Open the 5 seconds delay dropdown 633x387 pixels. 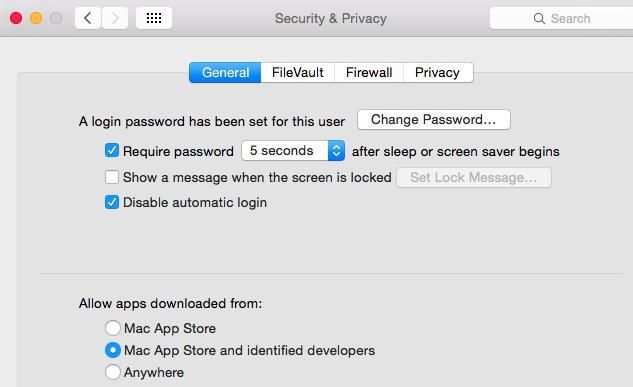pyautogui.click(x=293, y=151)
